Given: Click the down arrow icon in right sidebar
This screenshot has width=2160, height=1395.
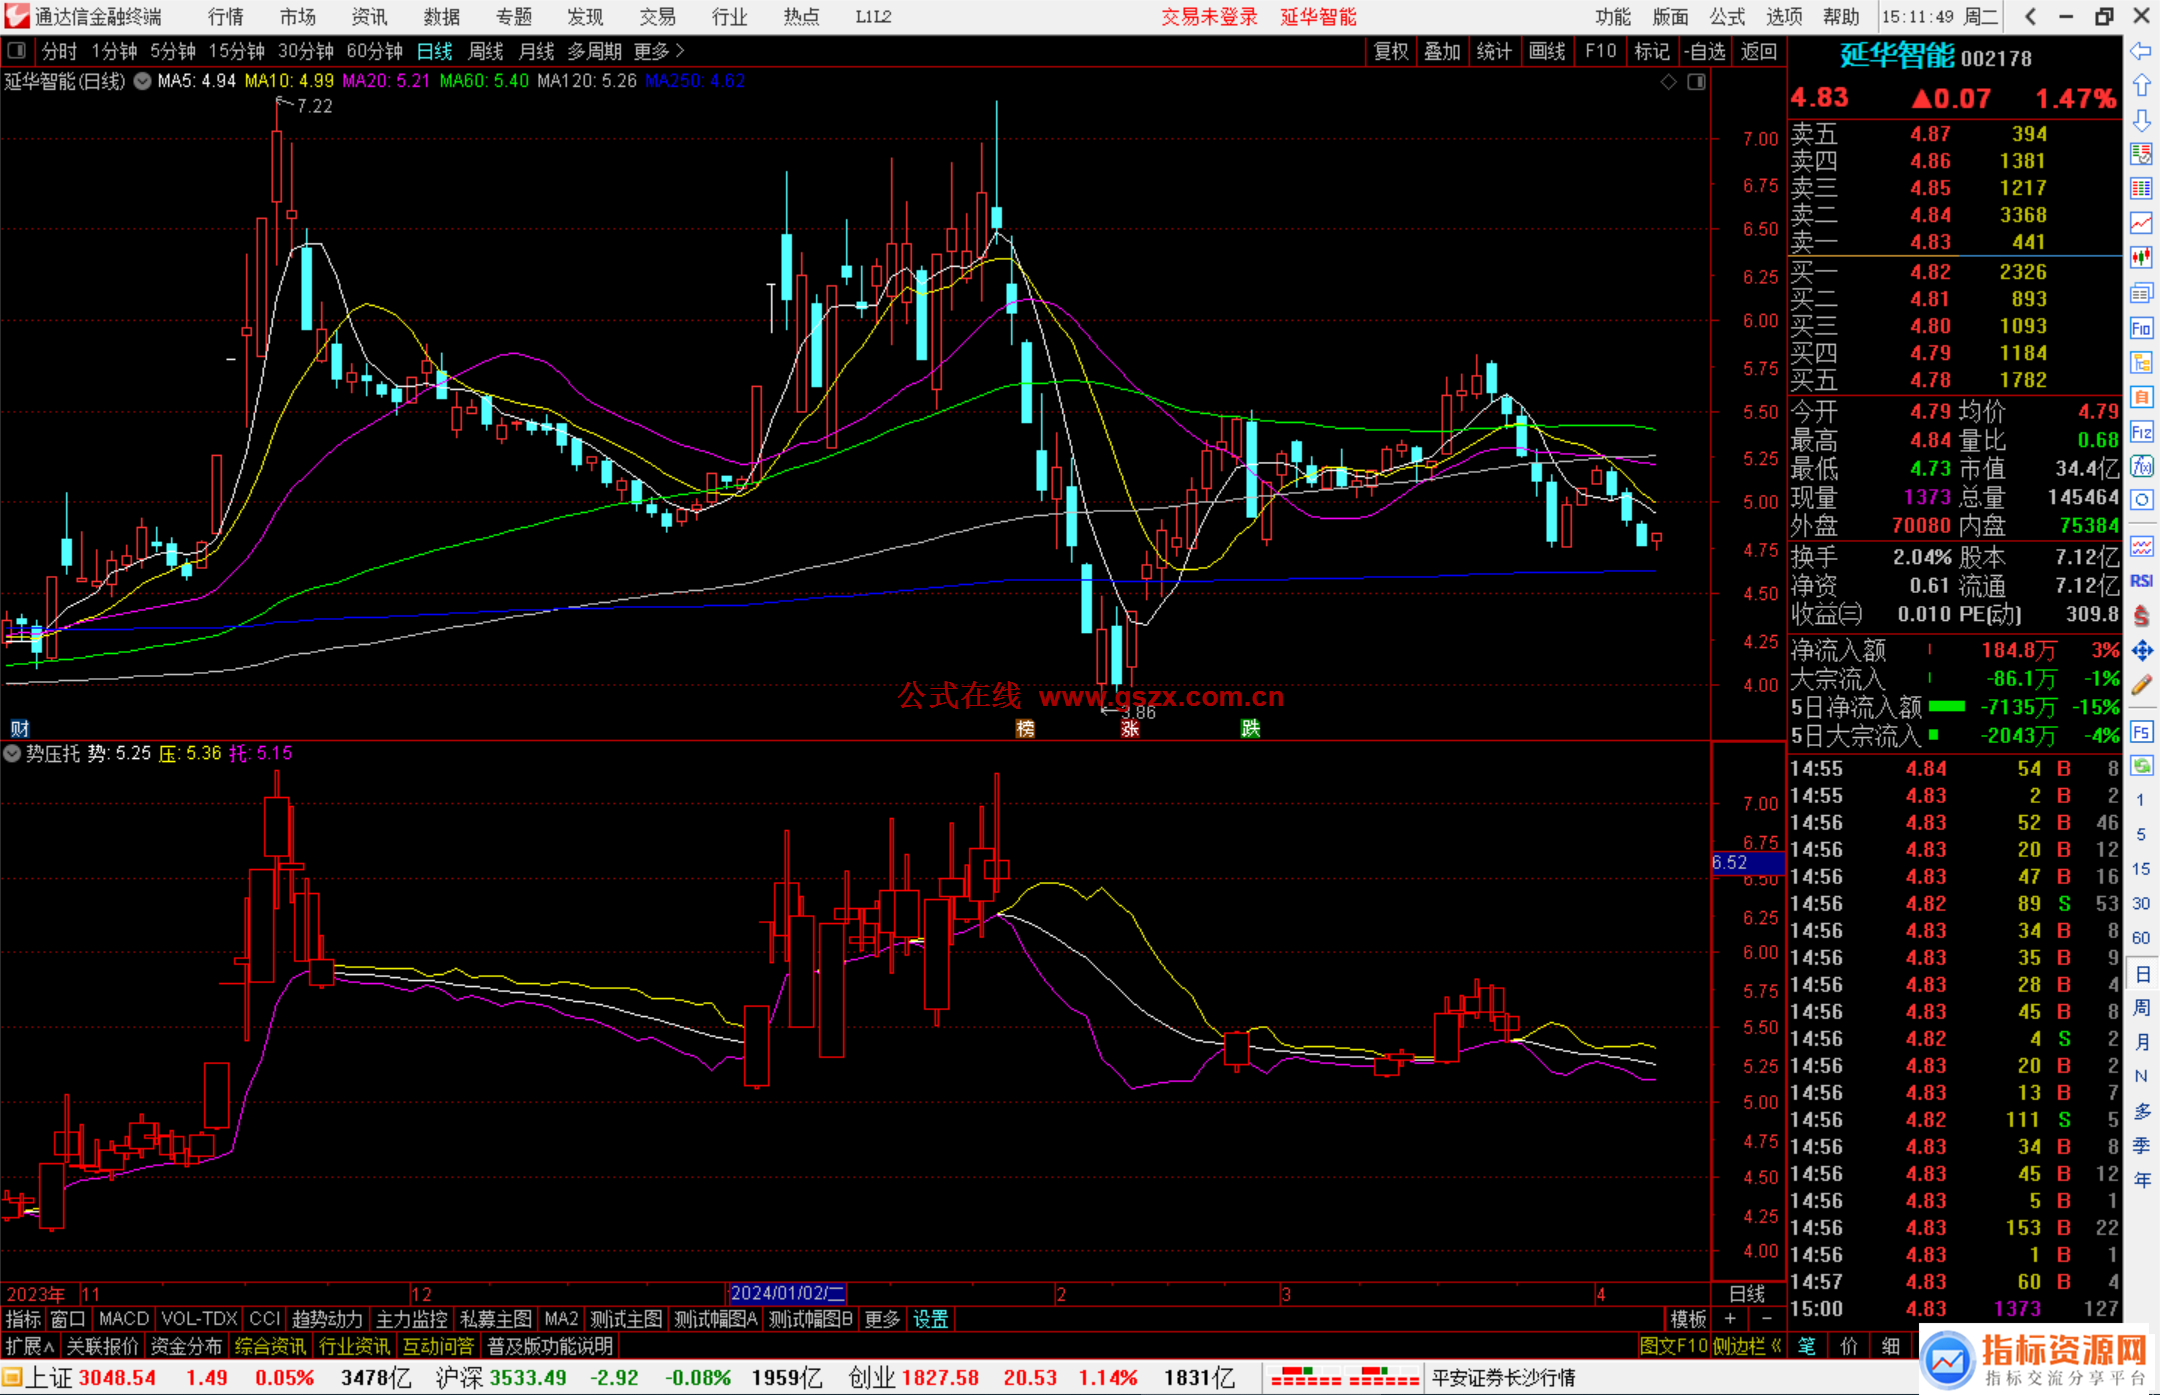Looking at the screenshot, I should pyautogui.click(x=2141, y=120).
